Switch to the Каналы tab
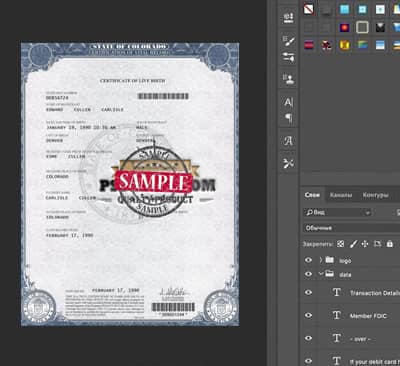The height and width of the screenshot is (366, 400). tap(341, 195)
